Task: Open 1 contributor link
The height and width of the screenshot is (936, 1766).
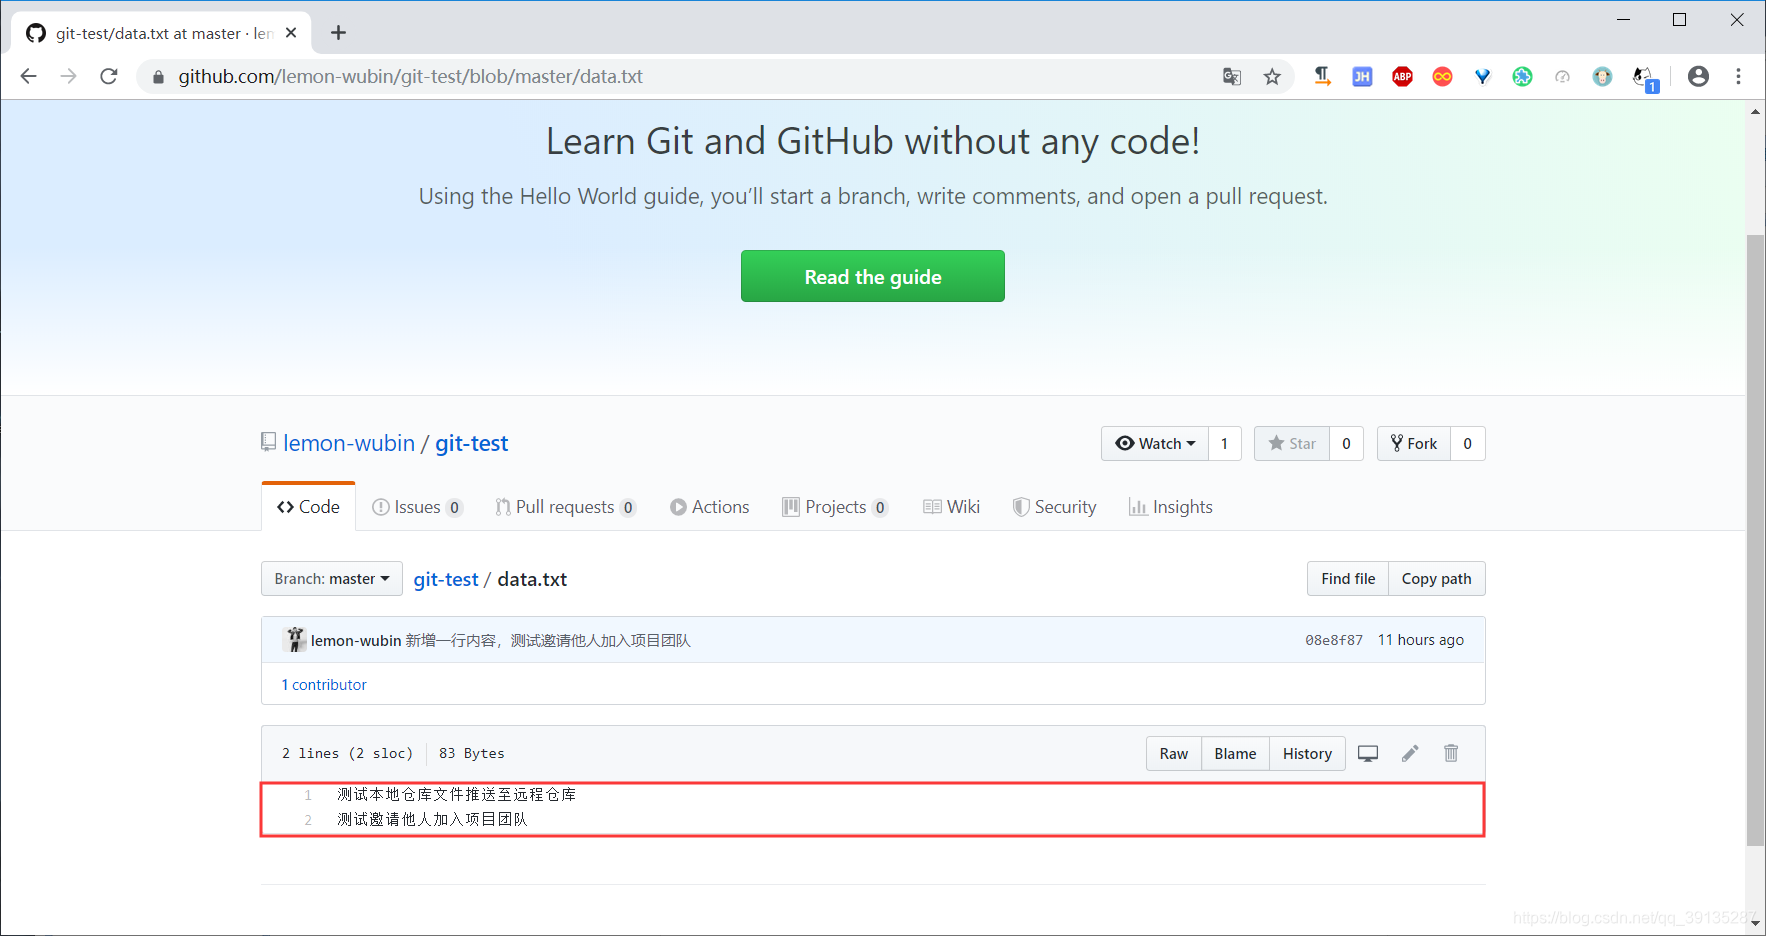Action: pyautogui.click(x=324, y=685)
